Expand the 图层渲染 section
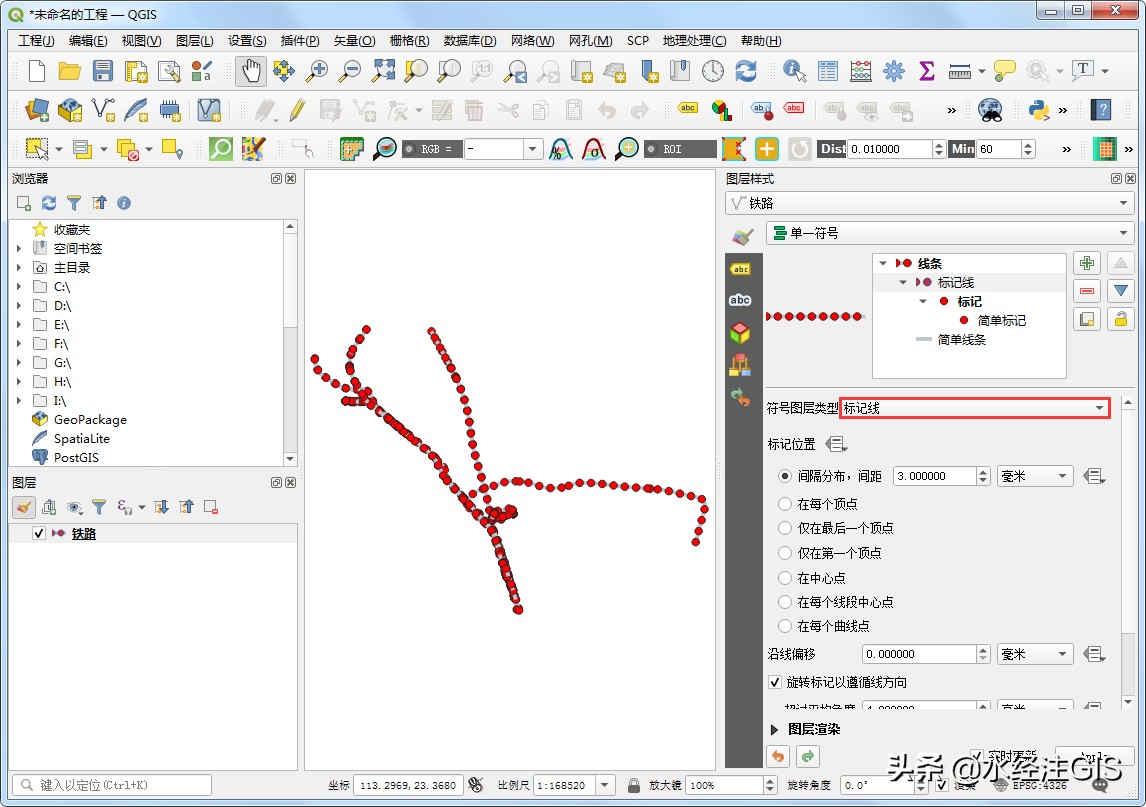 tap(775, 730)
